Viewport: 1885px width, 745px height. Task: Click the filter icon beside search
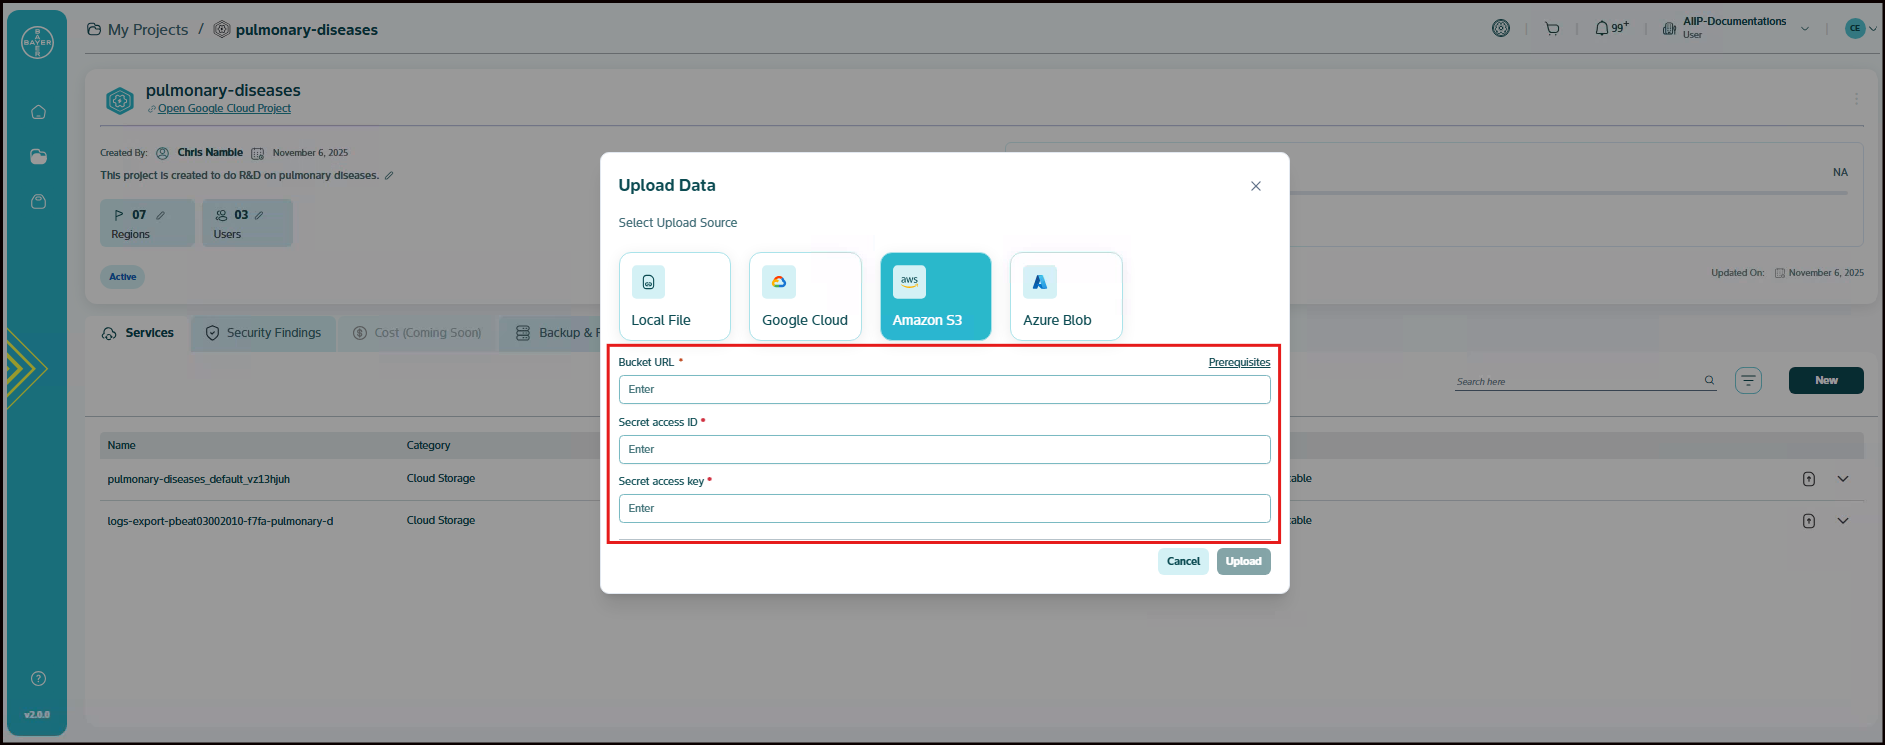(x=1748, y=380)
